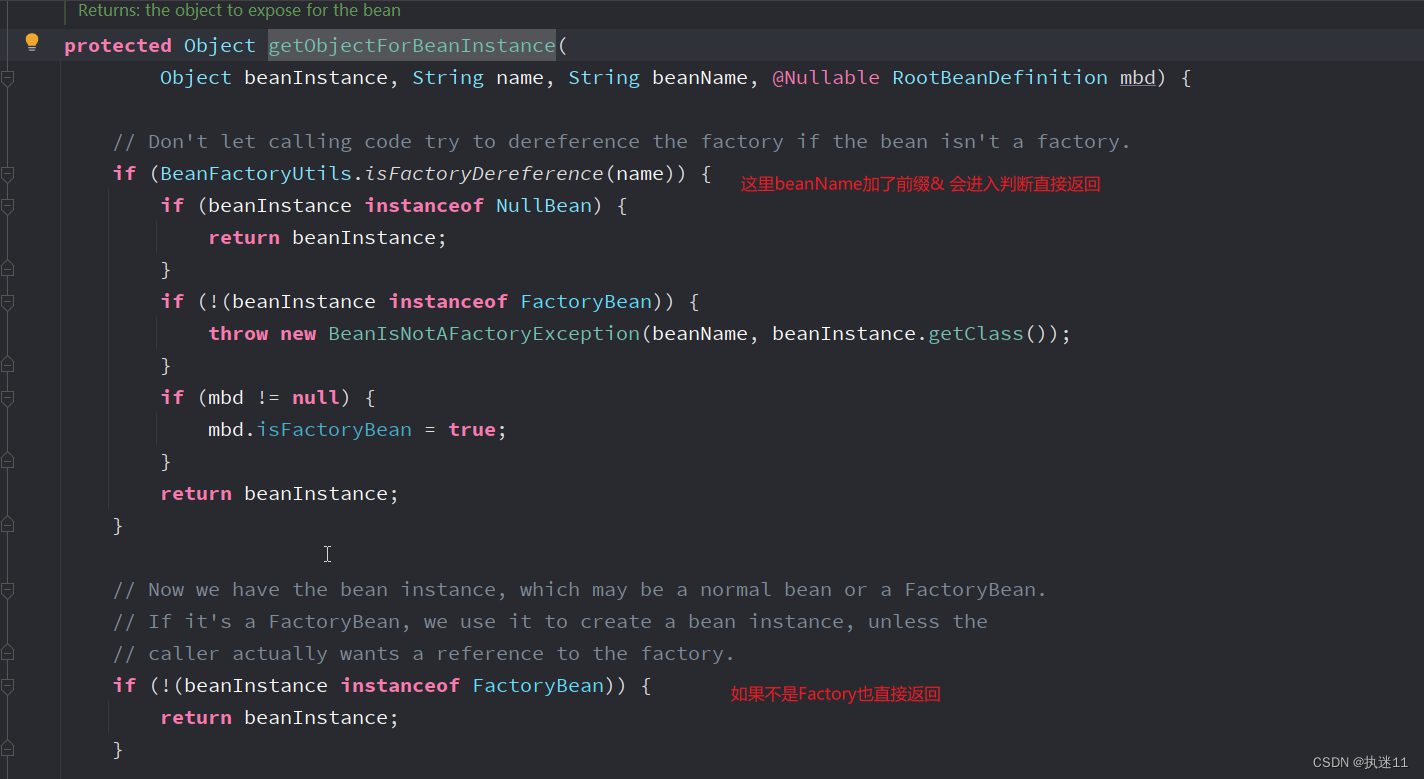The height and width of the screenshot is (779, 1424).
Task: Click BeanIsNotAFactoryException class name
Action: click(x=484, y=334)
